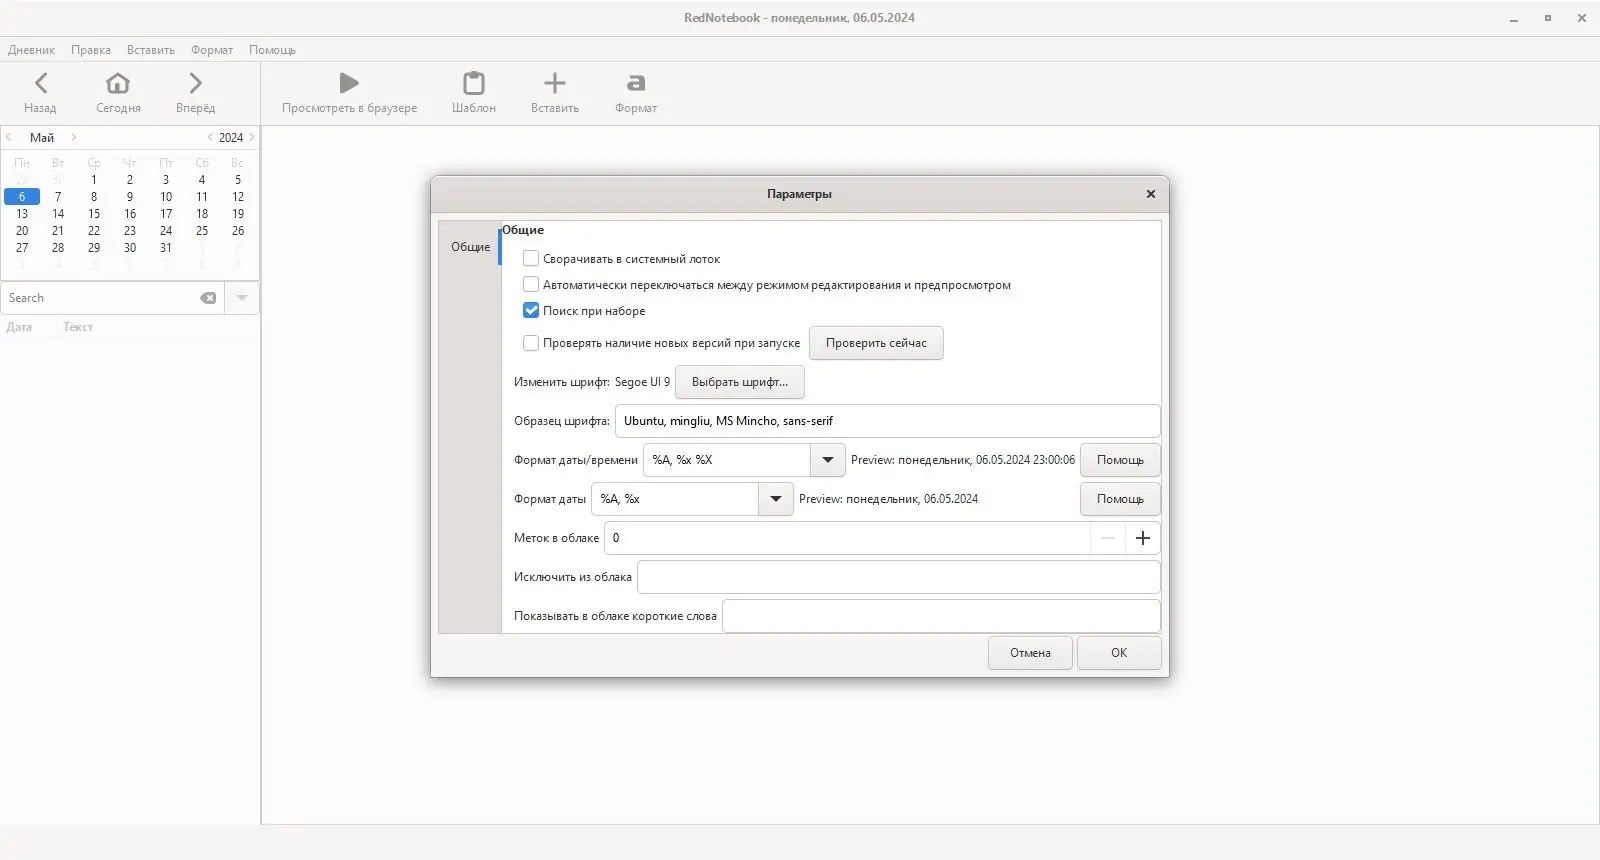Viewport: 1600px width, 860px height.
Task: Click Помощь button next to the 06.05.2024 date-only preview
Action: tap(1120, 499)
